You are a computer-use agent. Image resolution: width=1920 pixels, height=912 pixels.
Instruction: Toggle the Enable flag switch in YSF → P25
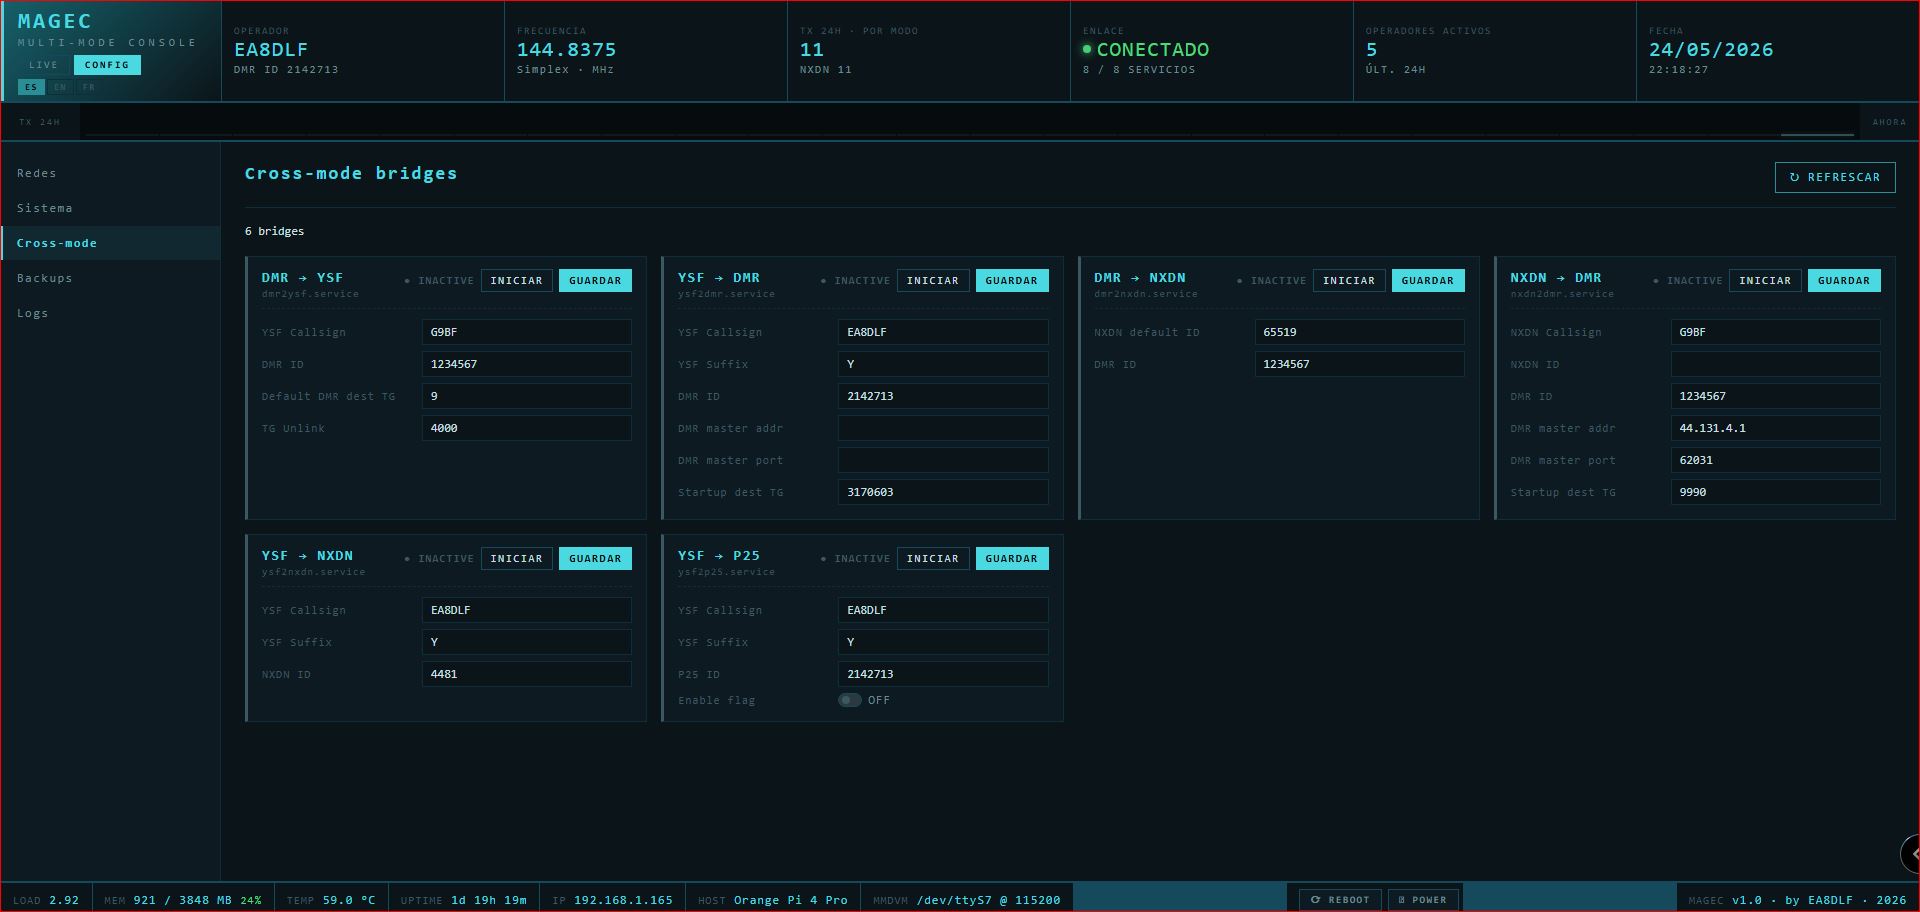coord(849,700)
